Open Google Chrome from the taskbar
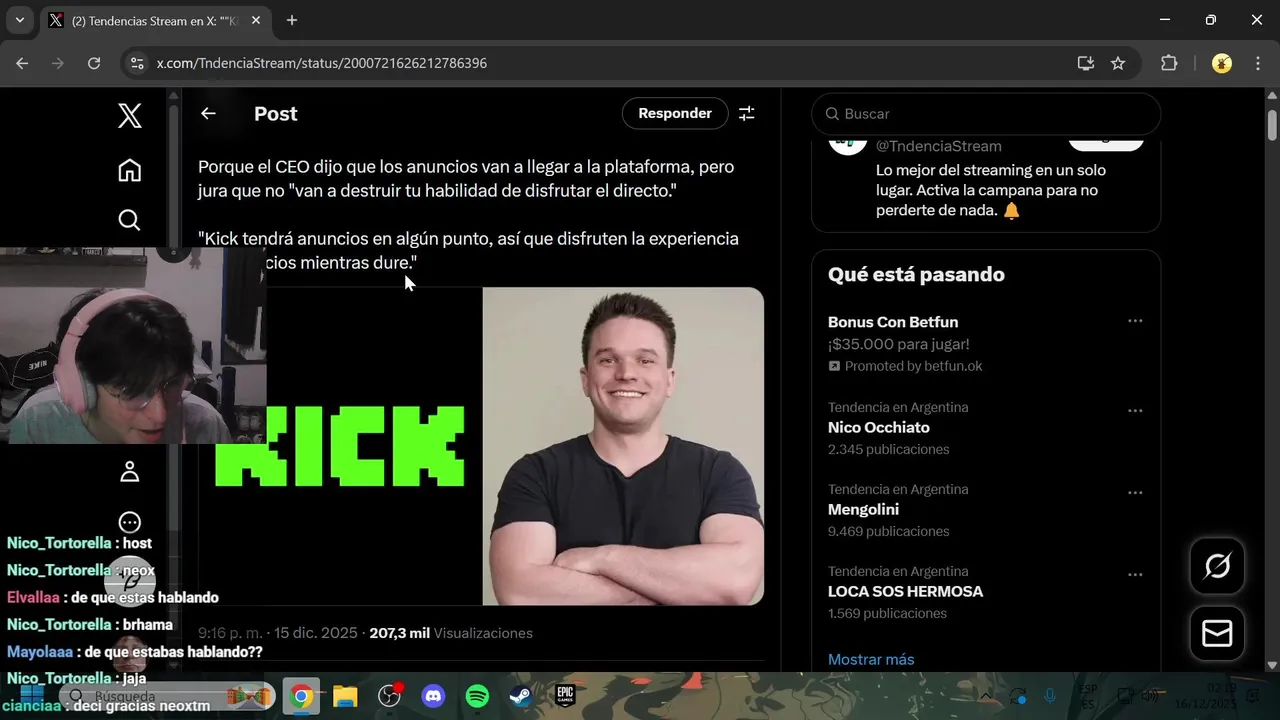1280x720 pixels. (301, 696)
